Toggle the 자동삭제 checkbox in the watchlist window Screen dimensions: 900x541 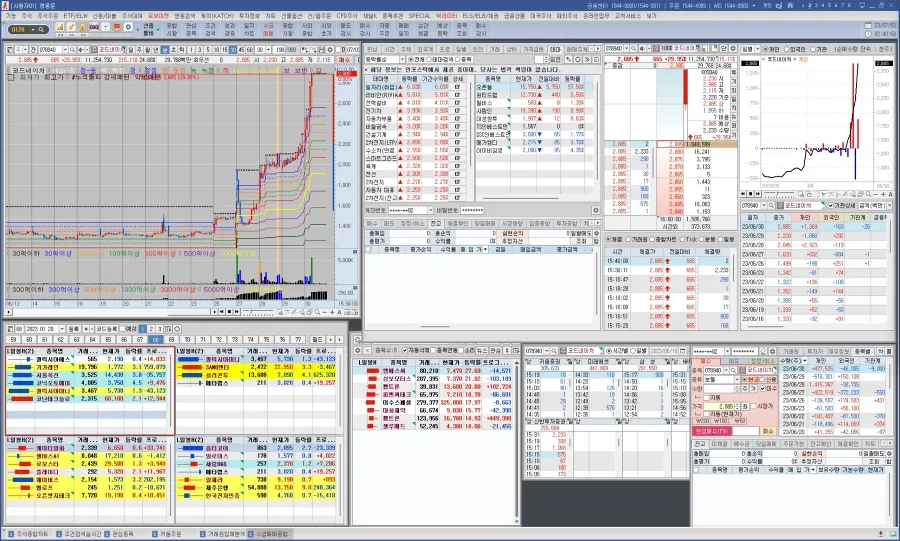click(405, 351)
